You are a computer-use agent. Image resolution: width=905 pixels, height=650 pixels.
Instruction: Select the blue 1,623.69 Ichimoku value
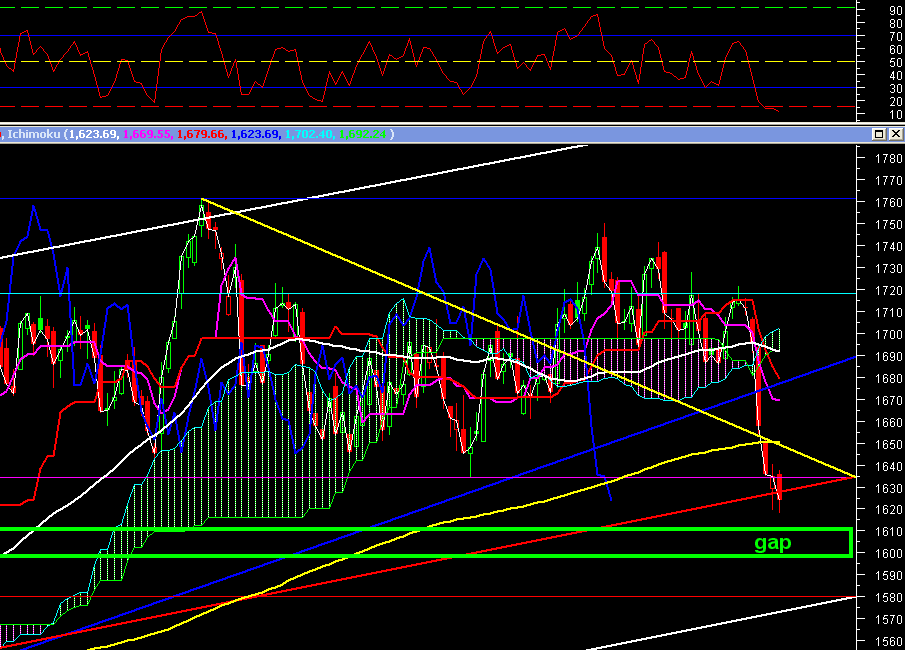[x=255, y=134]
